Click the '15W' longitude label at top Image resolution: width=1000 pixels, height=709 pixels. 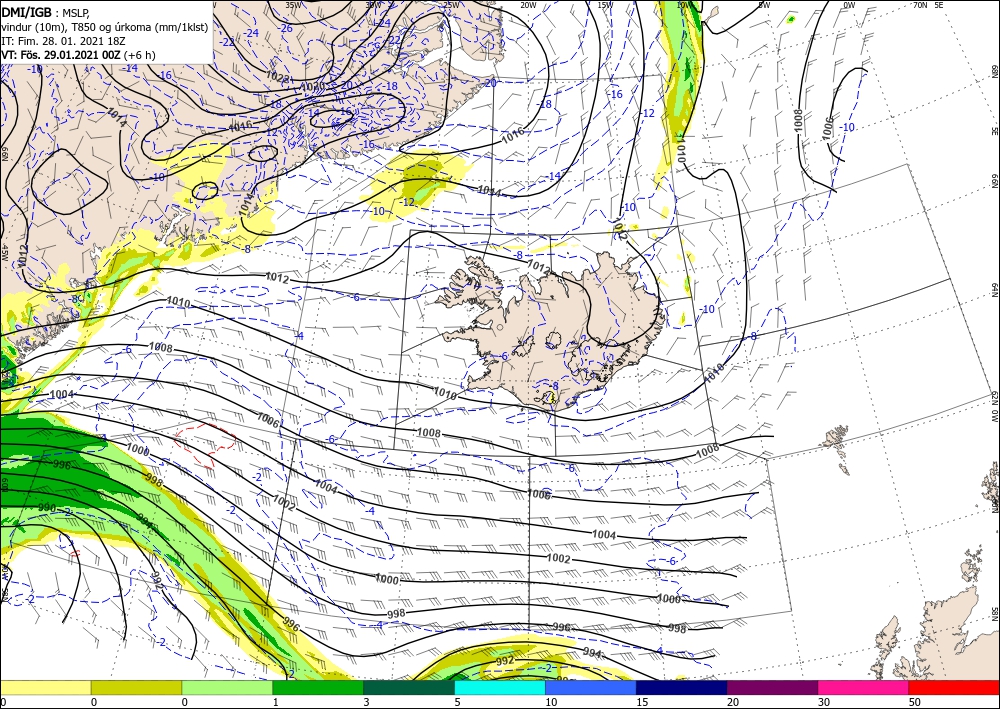[x=605, y=5]
